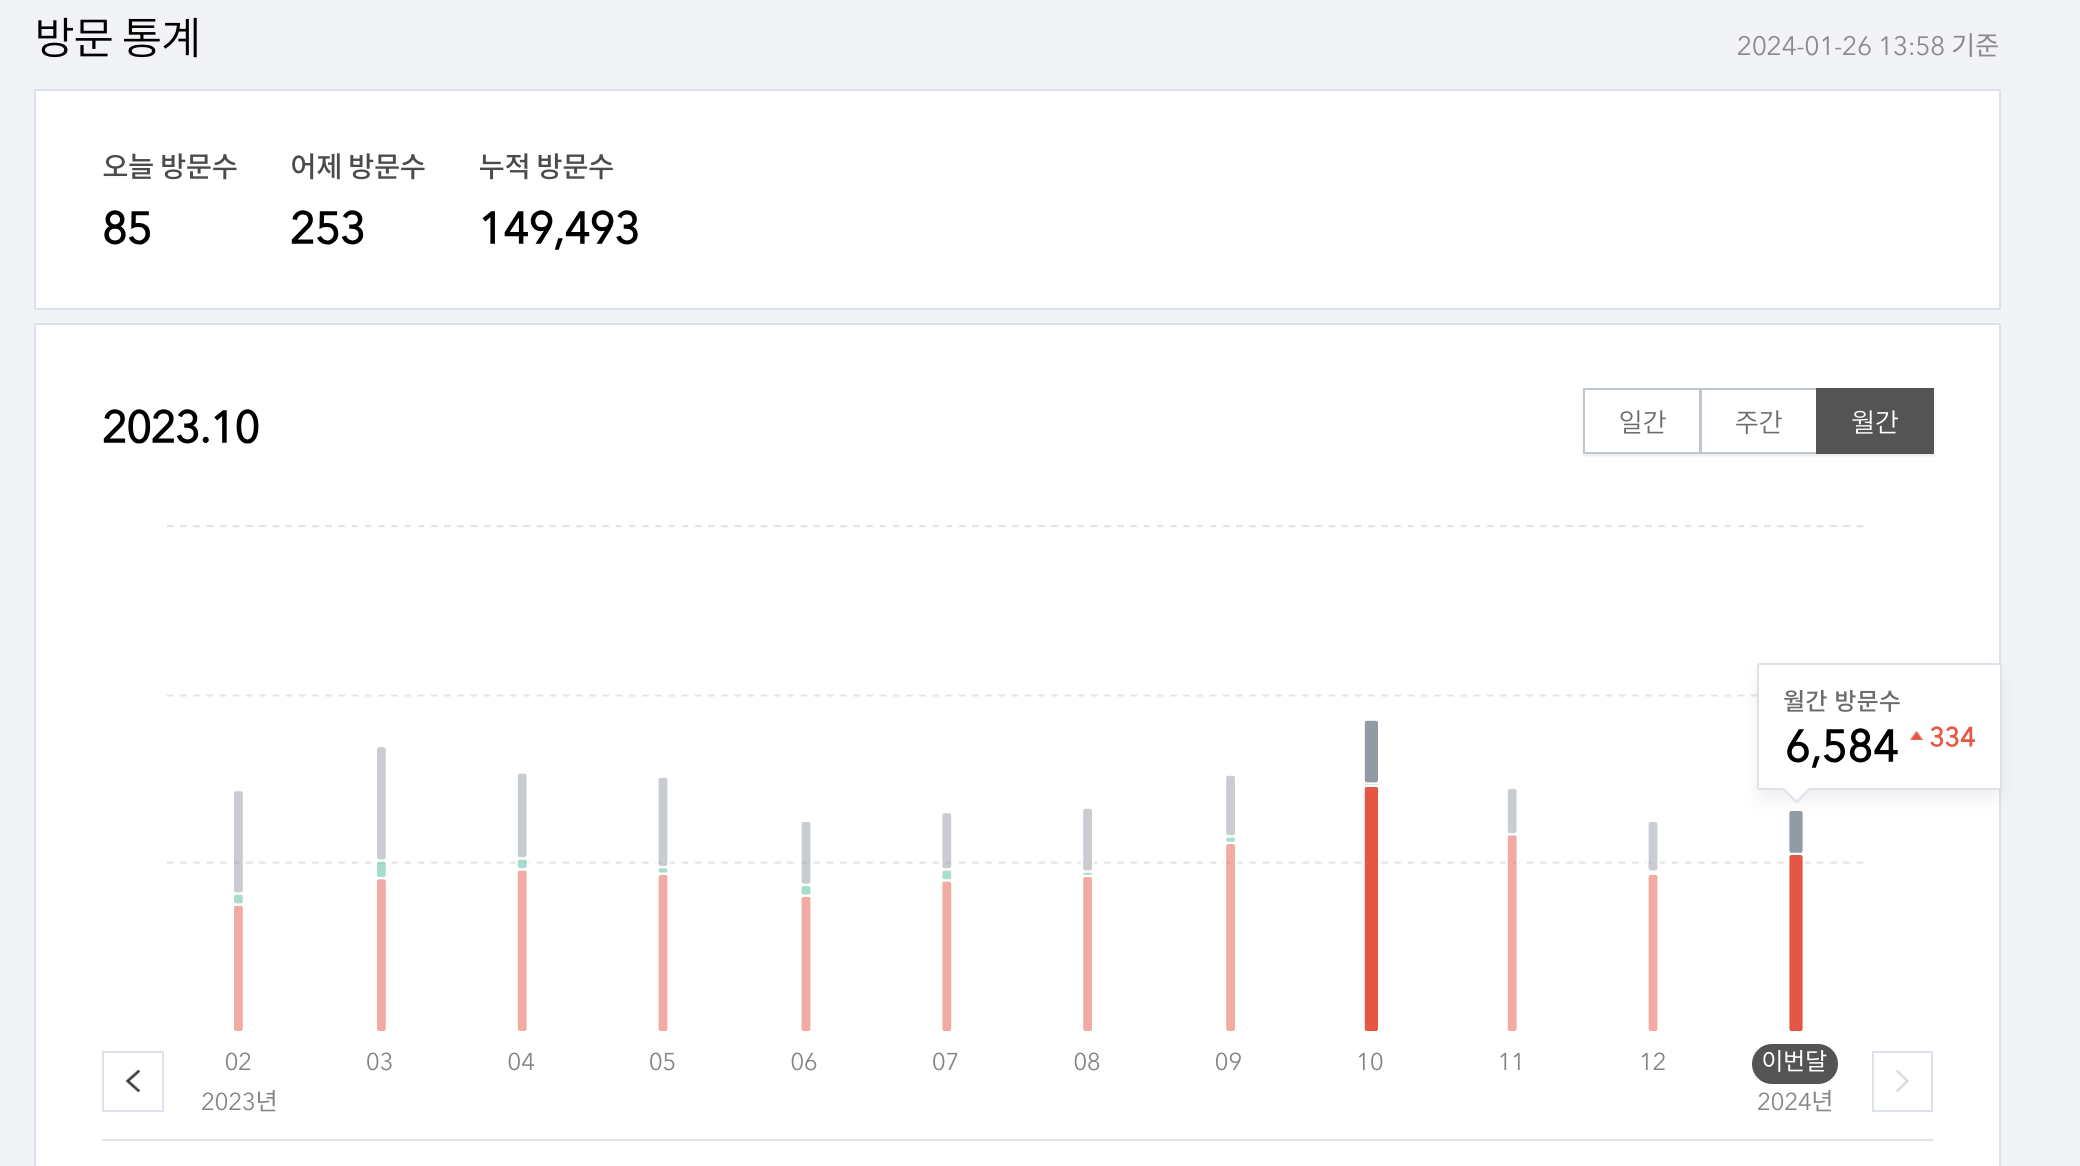Select the 04 month bar
This screenshot has height=1166, width=2080.
[x=522, y=902]
